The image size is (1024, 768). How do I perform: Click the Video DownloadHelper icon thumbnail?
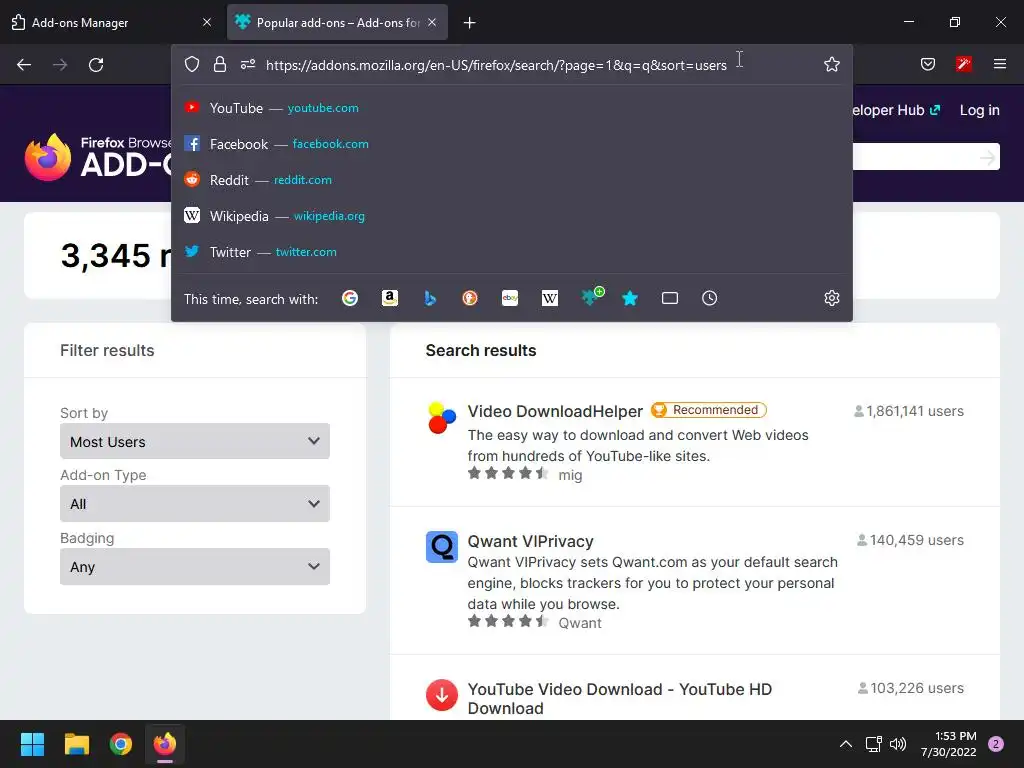[441, 418]
